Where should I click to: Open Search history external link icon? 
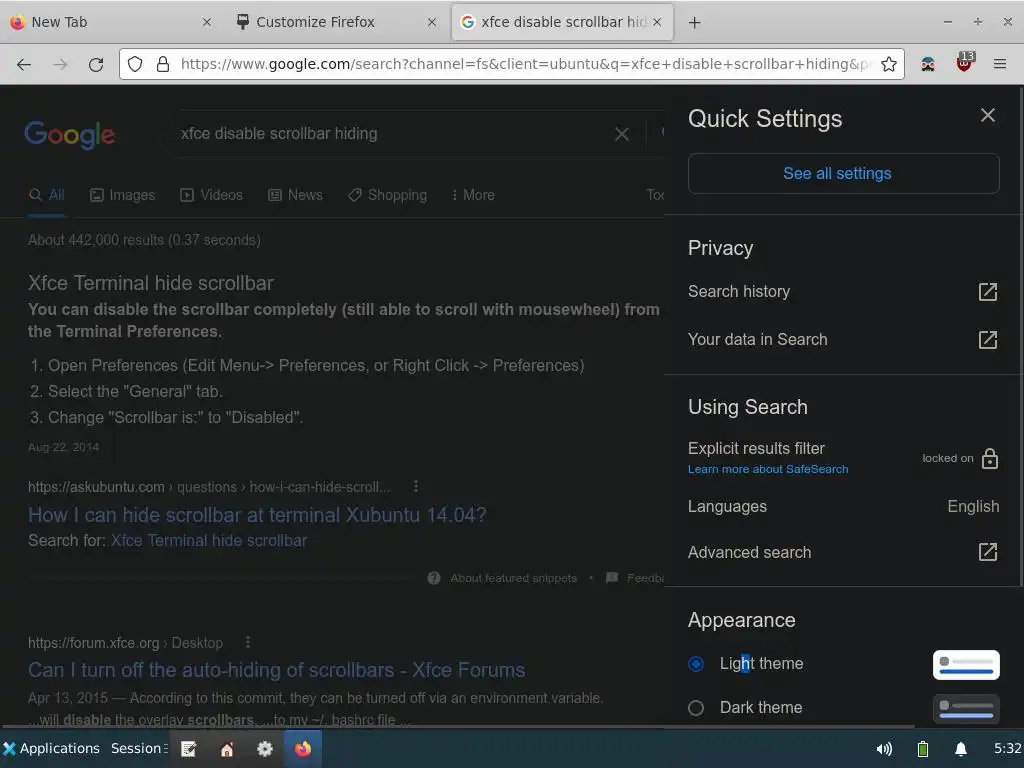coord(987,291)
